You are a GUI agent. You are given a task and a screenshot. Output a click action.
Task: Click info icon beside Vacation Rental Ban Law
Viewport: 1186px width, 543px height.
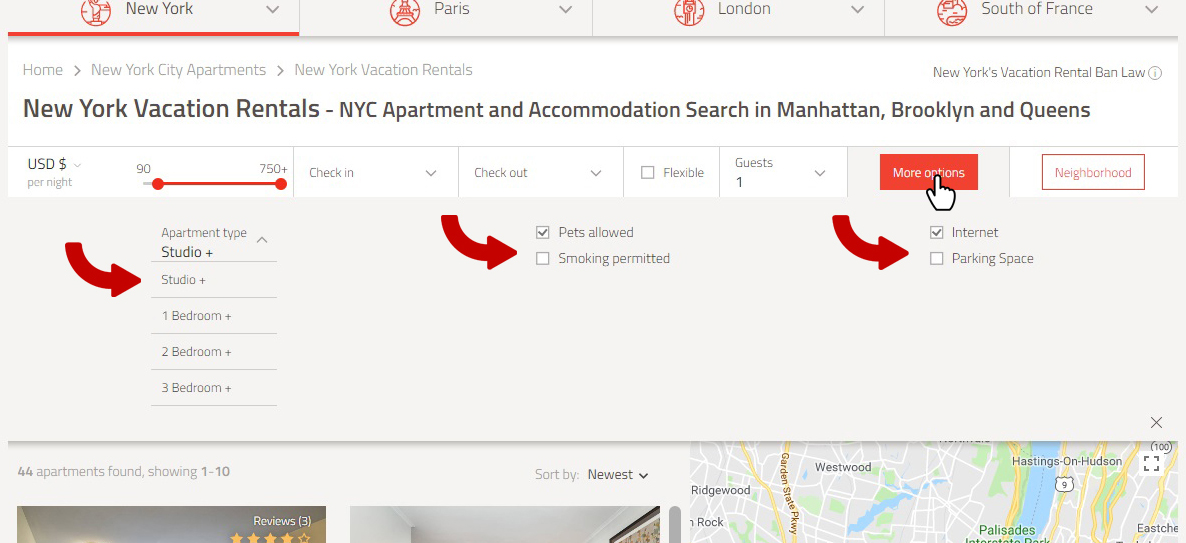[1155, 73]
